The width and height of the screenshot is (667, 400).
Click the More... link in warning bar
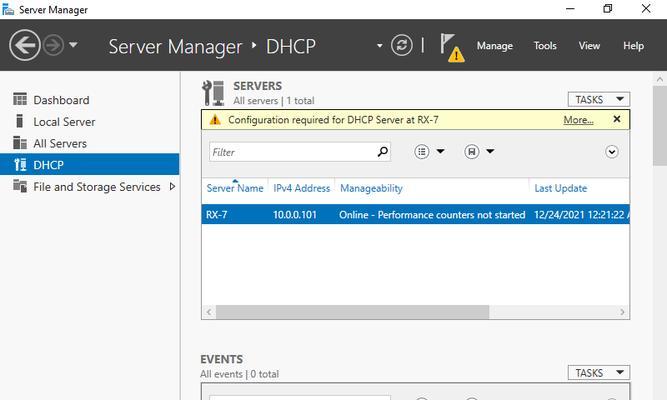(x=578, y=120)
